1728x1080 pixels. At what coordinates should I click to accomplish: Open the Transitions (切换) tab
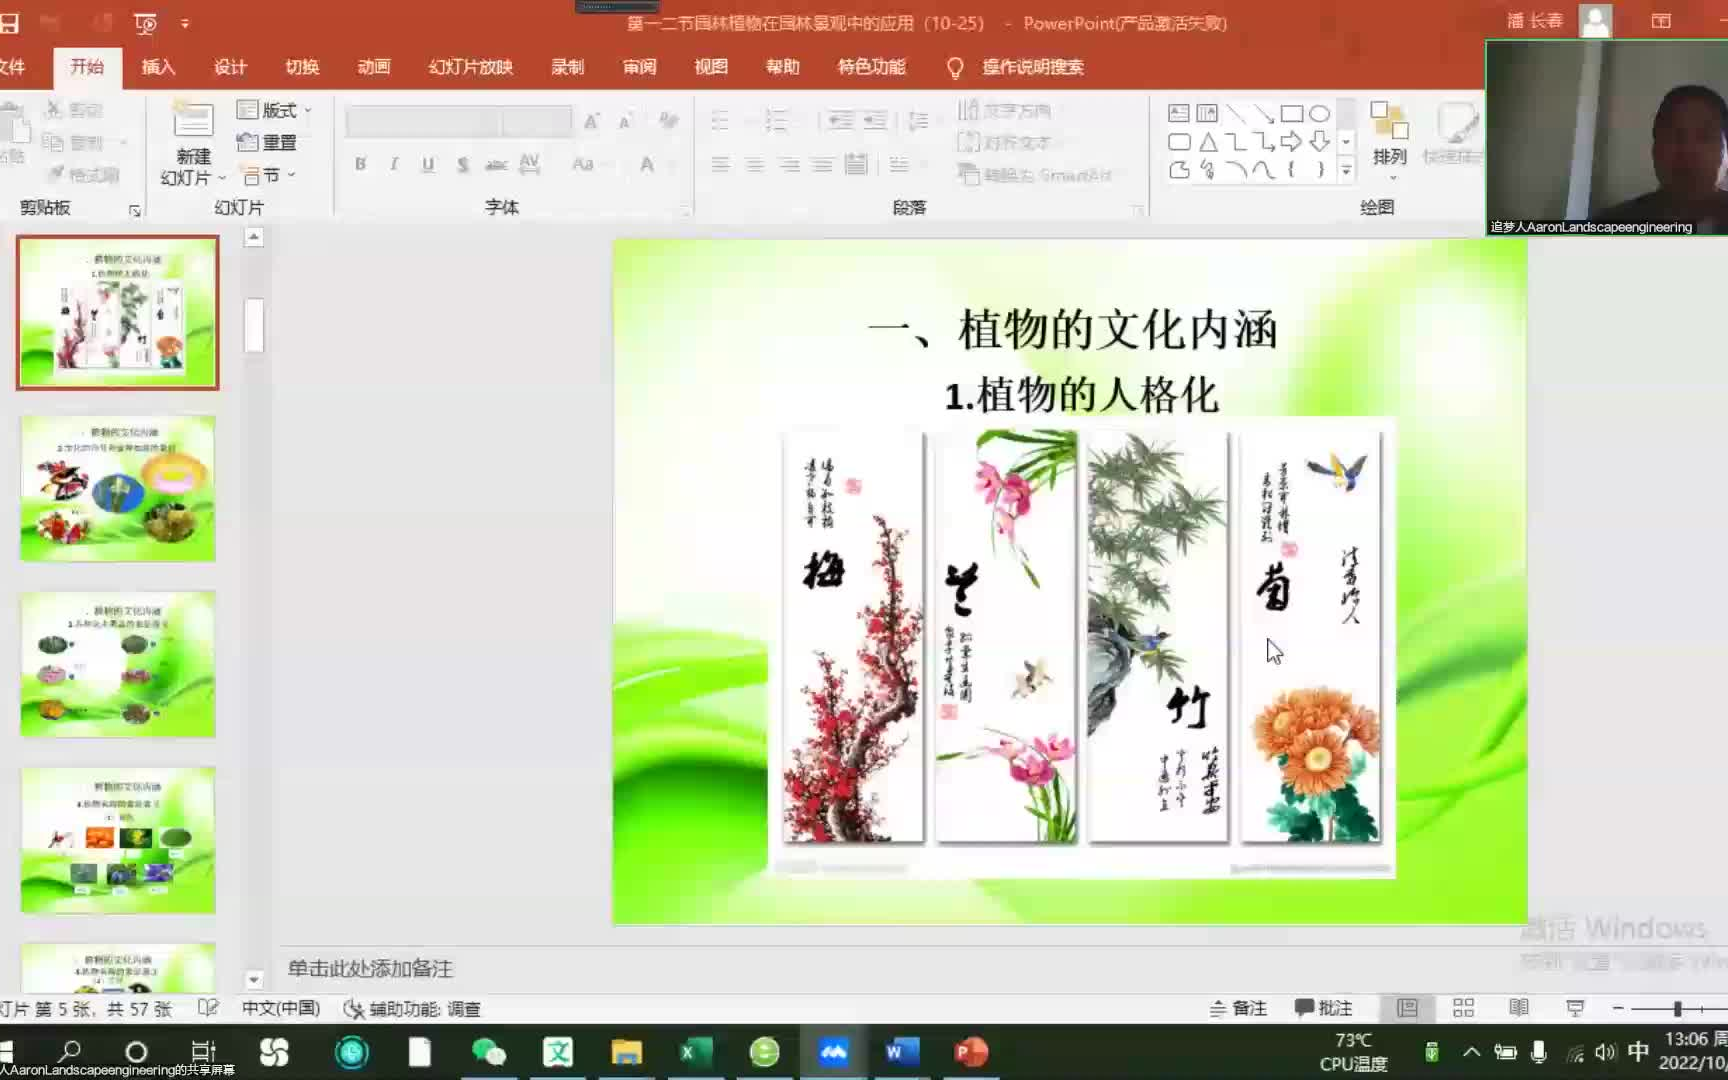(302, 67)
